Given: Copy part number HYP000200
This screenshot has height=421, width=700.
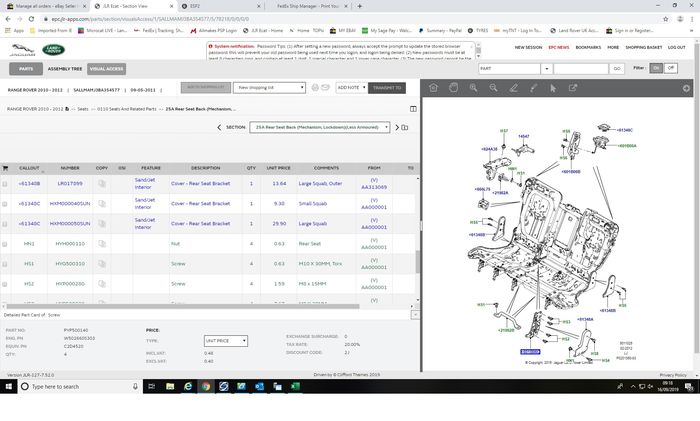Looking at the screenshot, I should point(102,284).
